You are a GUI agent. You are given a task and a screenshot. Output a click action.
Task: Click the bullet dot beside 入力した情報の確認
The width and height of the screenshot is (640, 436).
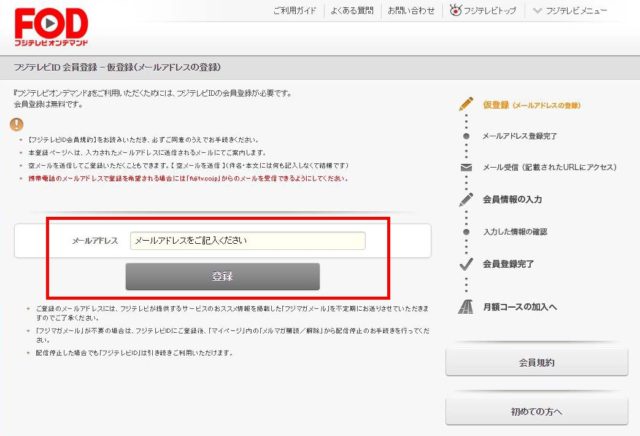click(466, 232)
